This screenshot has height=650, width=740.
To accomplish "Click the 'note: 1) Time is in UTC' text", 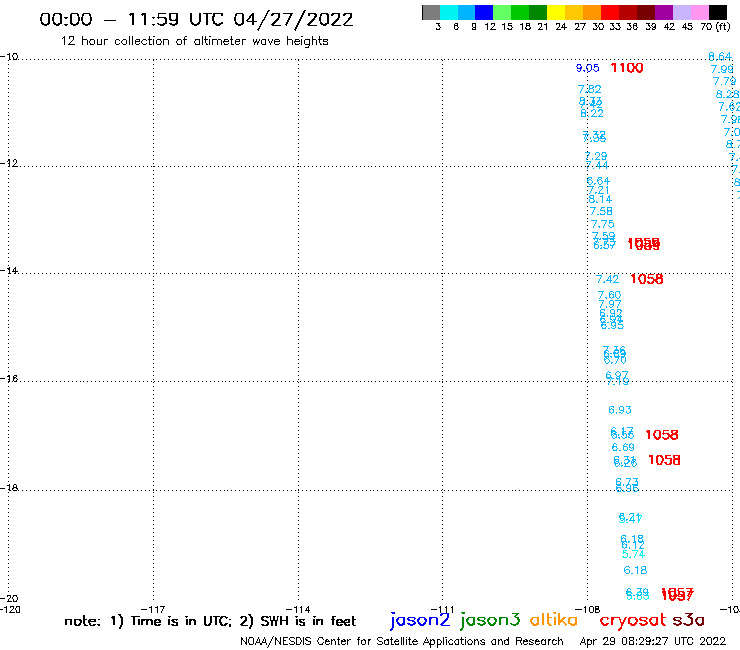I will (148, 621).
